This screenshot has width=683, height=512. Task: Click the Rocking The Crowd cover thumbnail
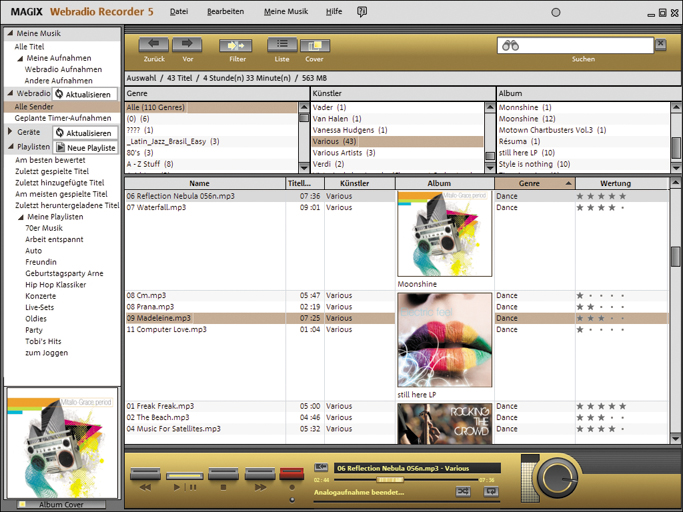pos(445,423)
